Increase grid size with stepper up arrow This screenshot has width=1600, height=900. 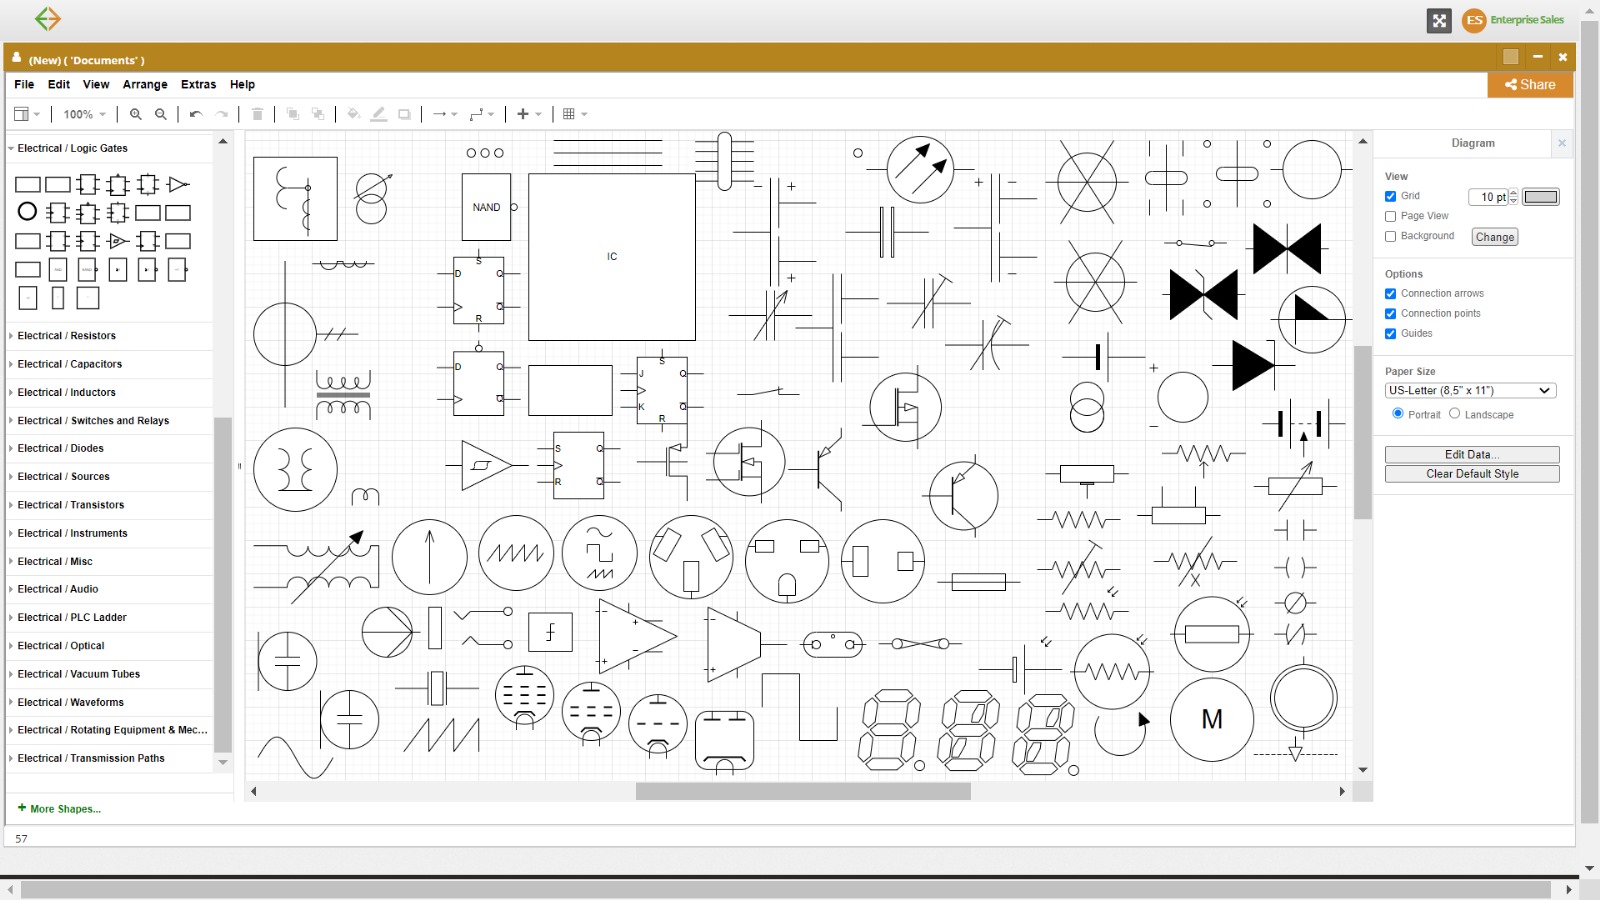1514,193
